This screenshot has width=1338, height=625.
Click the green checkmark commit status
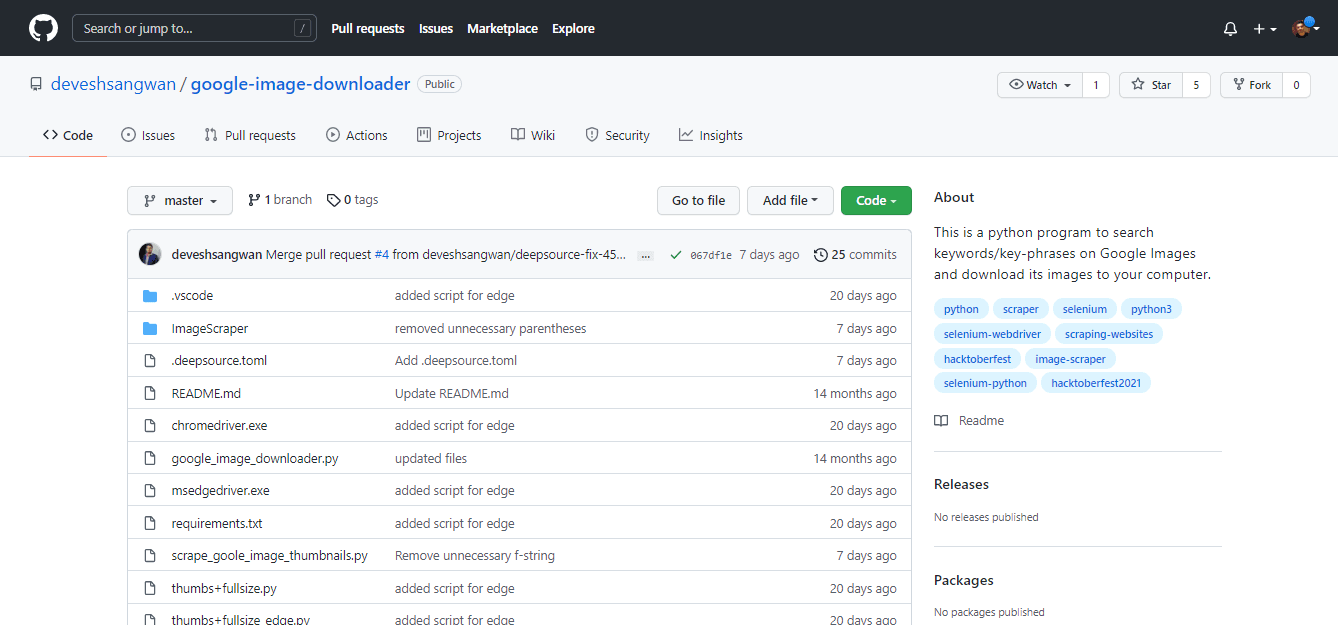[677, 255]
